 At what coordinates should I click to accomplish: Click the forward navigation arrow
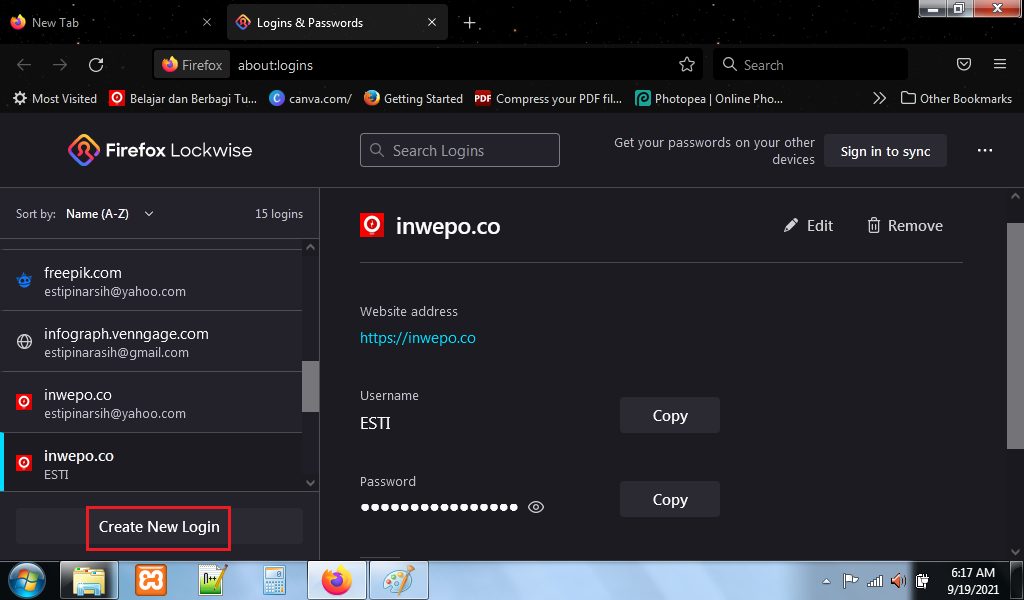60,65
